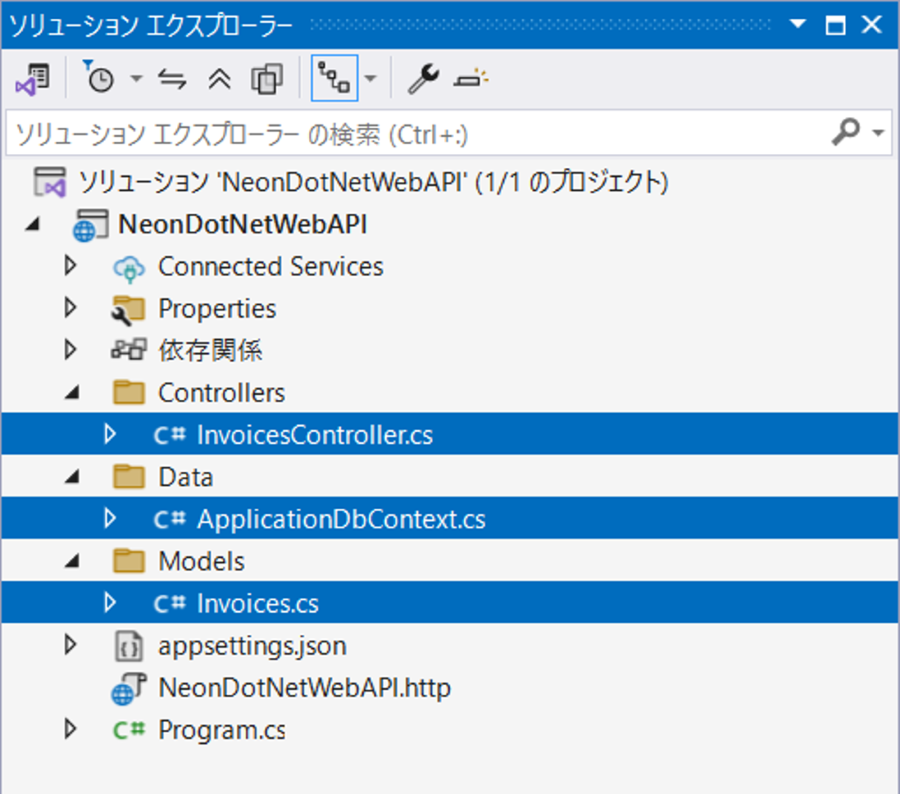Image resolution: width=900 pixels, height=794 pixels.
Task: Click the show all files icon
Action: (x=267, y=80)
